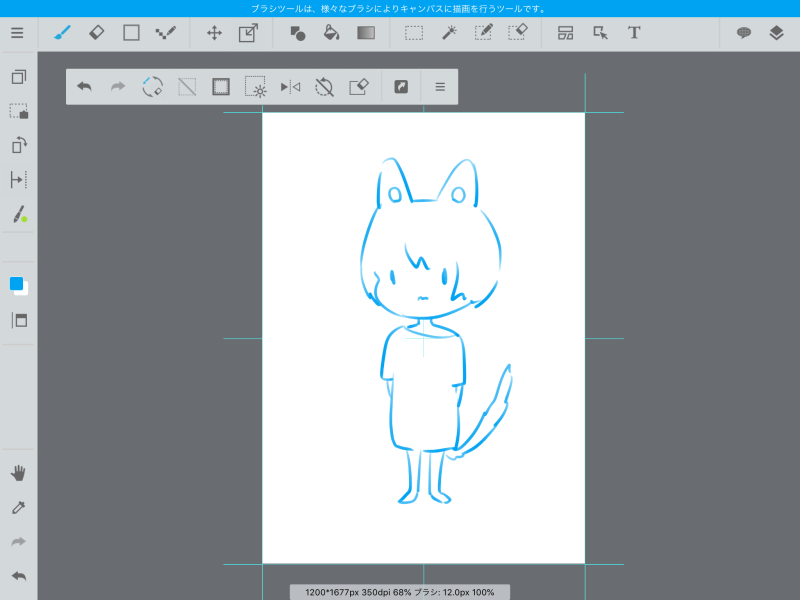
Task: Open the blue foreground color swatch
Action: 16,284
